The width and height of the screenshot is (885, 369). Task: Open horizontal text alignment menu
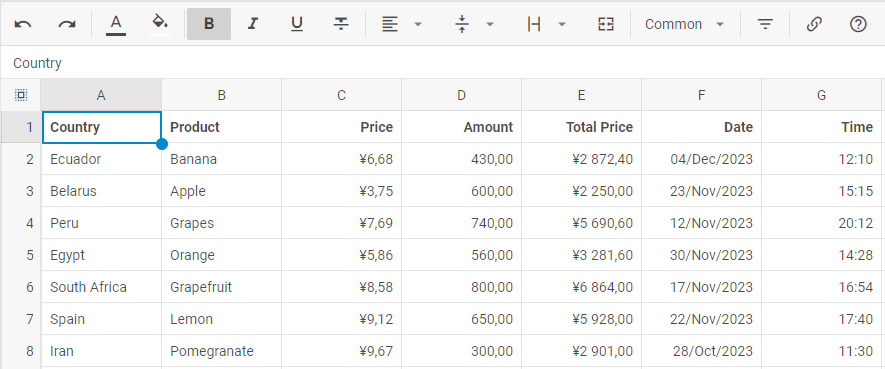point(401,24)
